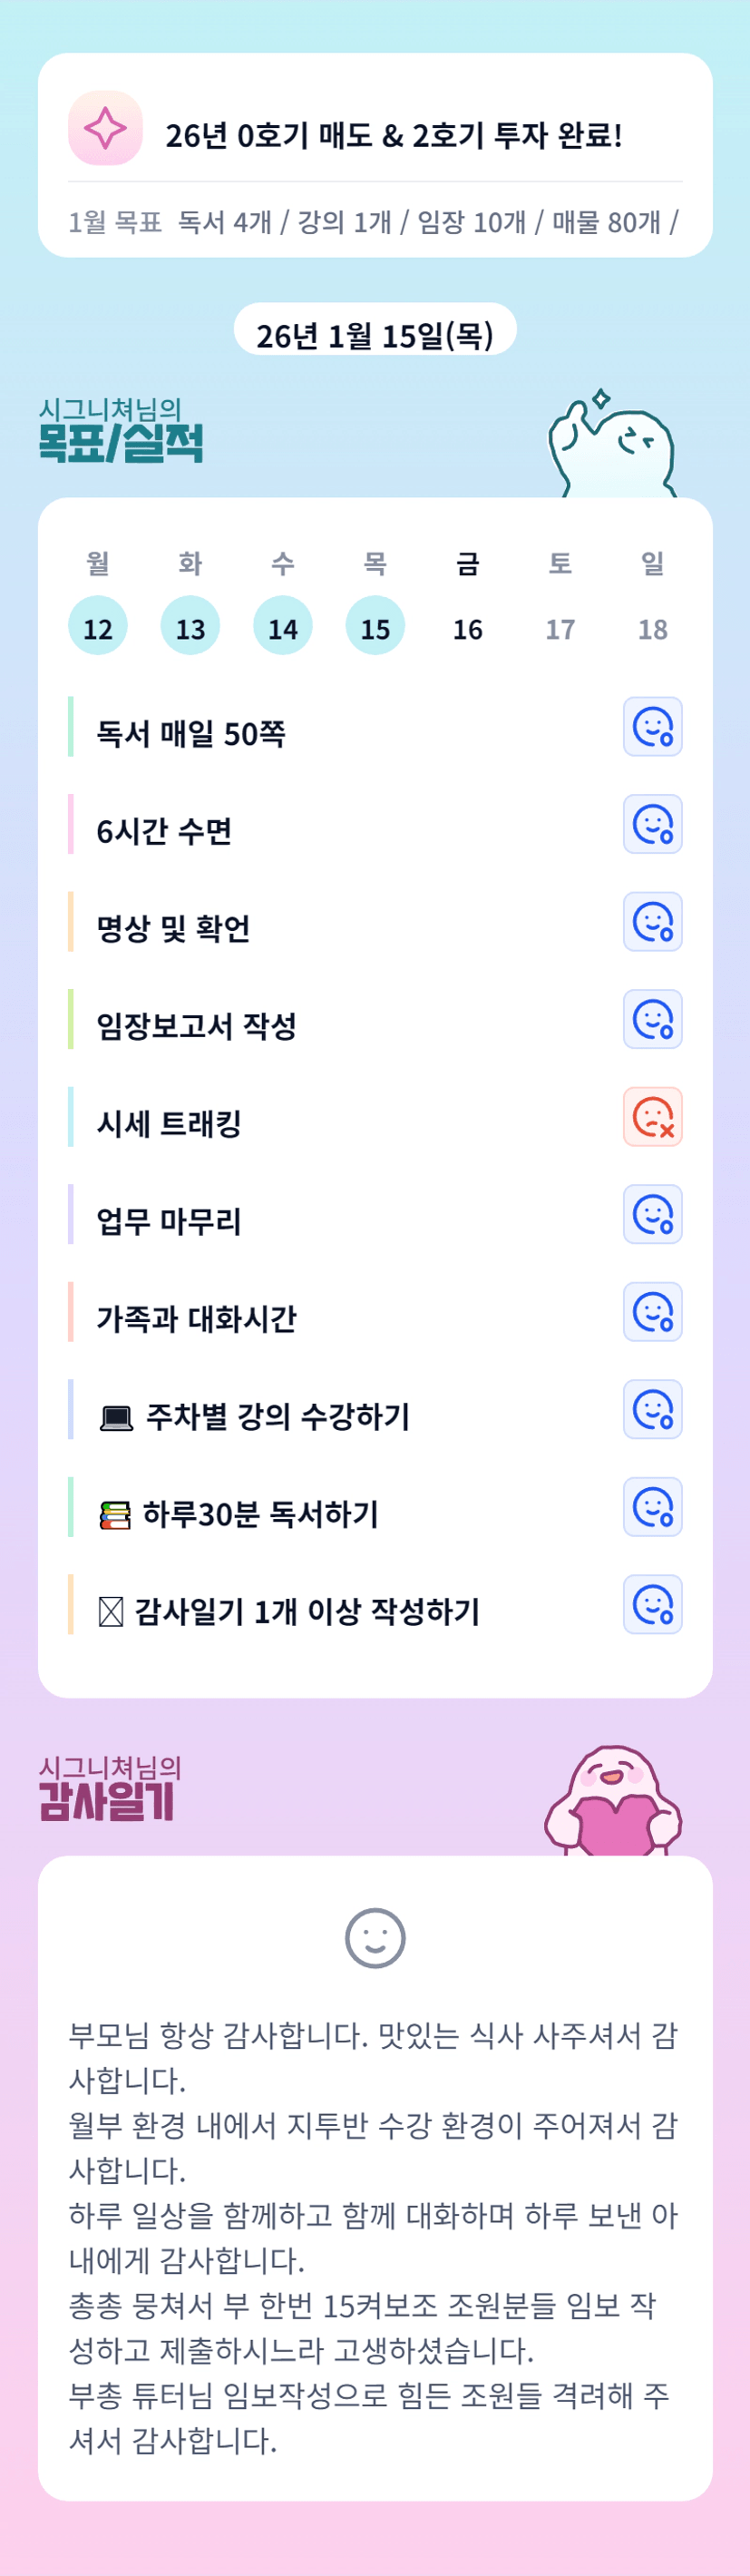Toggle status face for 6시간 수면
The width and height of the screenshot is (750, 2576).
click(652, 825)
